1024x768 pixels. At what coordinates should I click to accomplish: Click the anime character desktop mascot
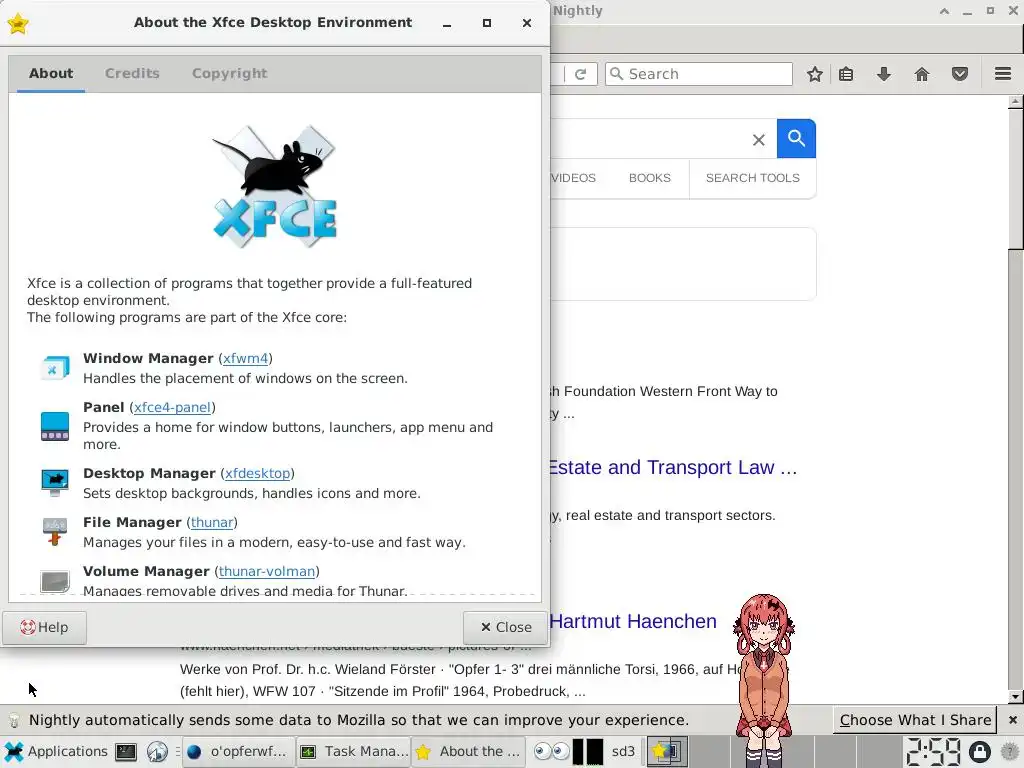click(x=763, y=679)
